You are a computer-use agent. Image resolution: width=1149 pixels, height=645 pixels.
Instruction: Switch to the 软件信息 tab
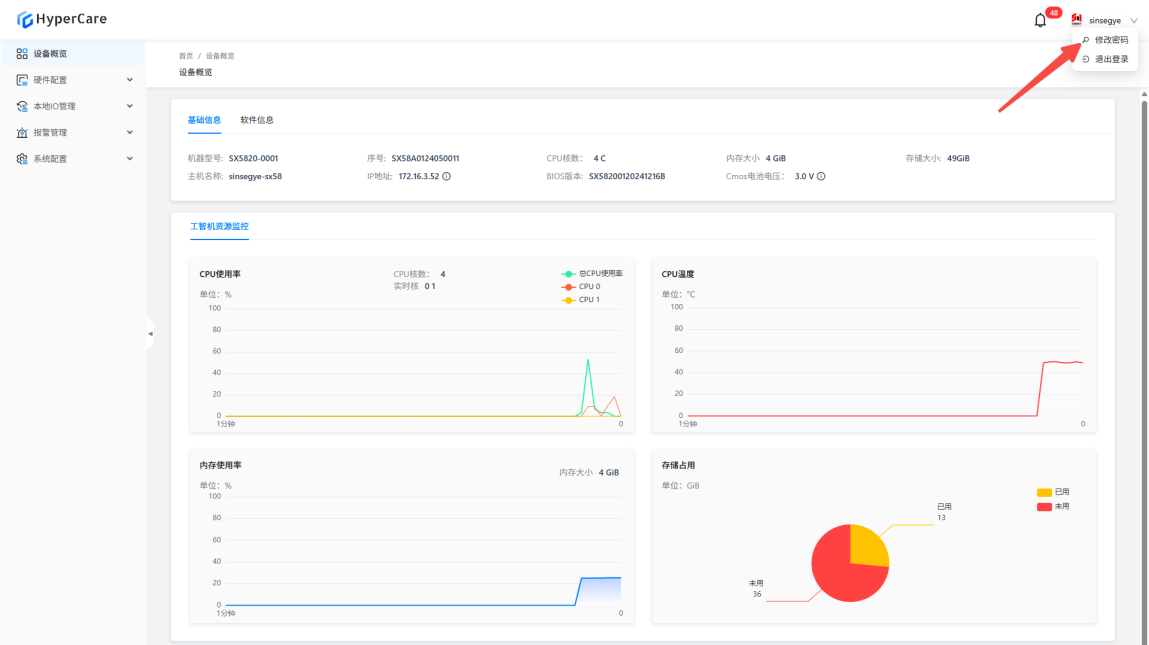click(257, 120)
